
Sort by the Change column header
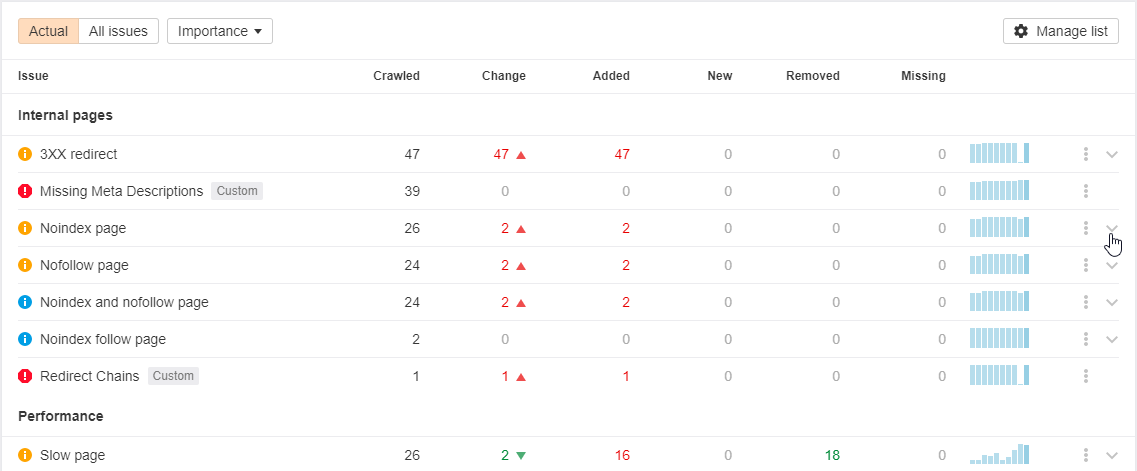[504, 75]
